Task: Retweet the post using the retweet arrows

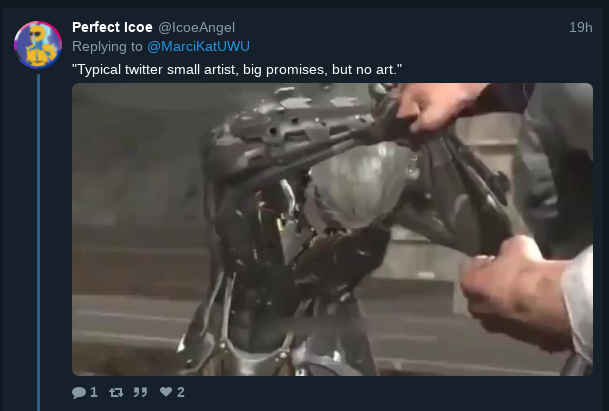Action: 116,392
